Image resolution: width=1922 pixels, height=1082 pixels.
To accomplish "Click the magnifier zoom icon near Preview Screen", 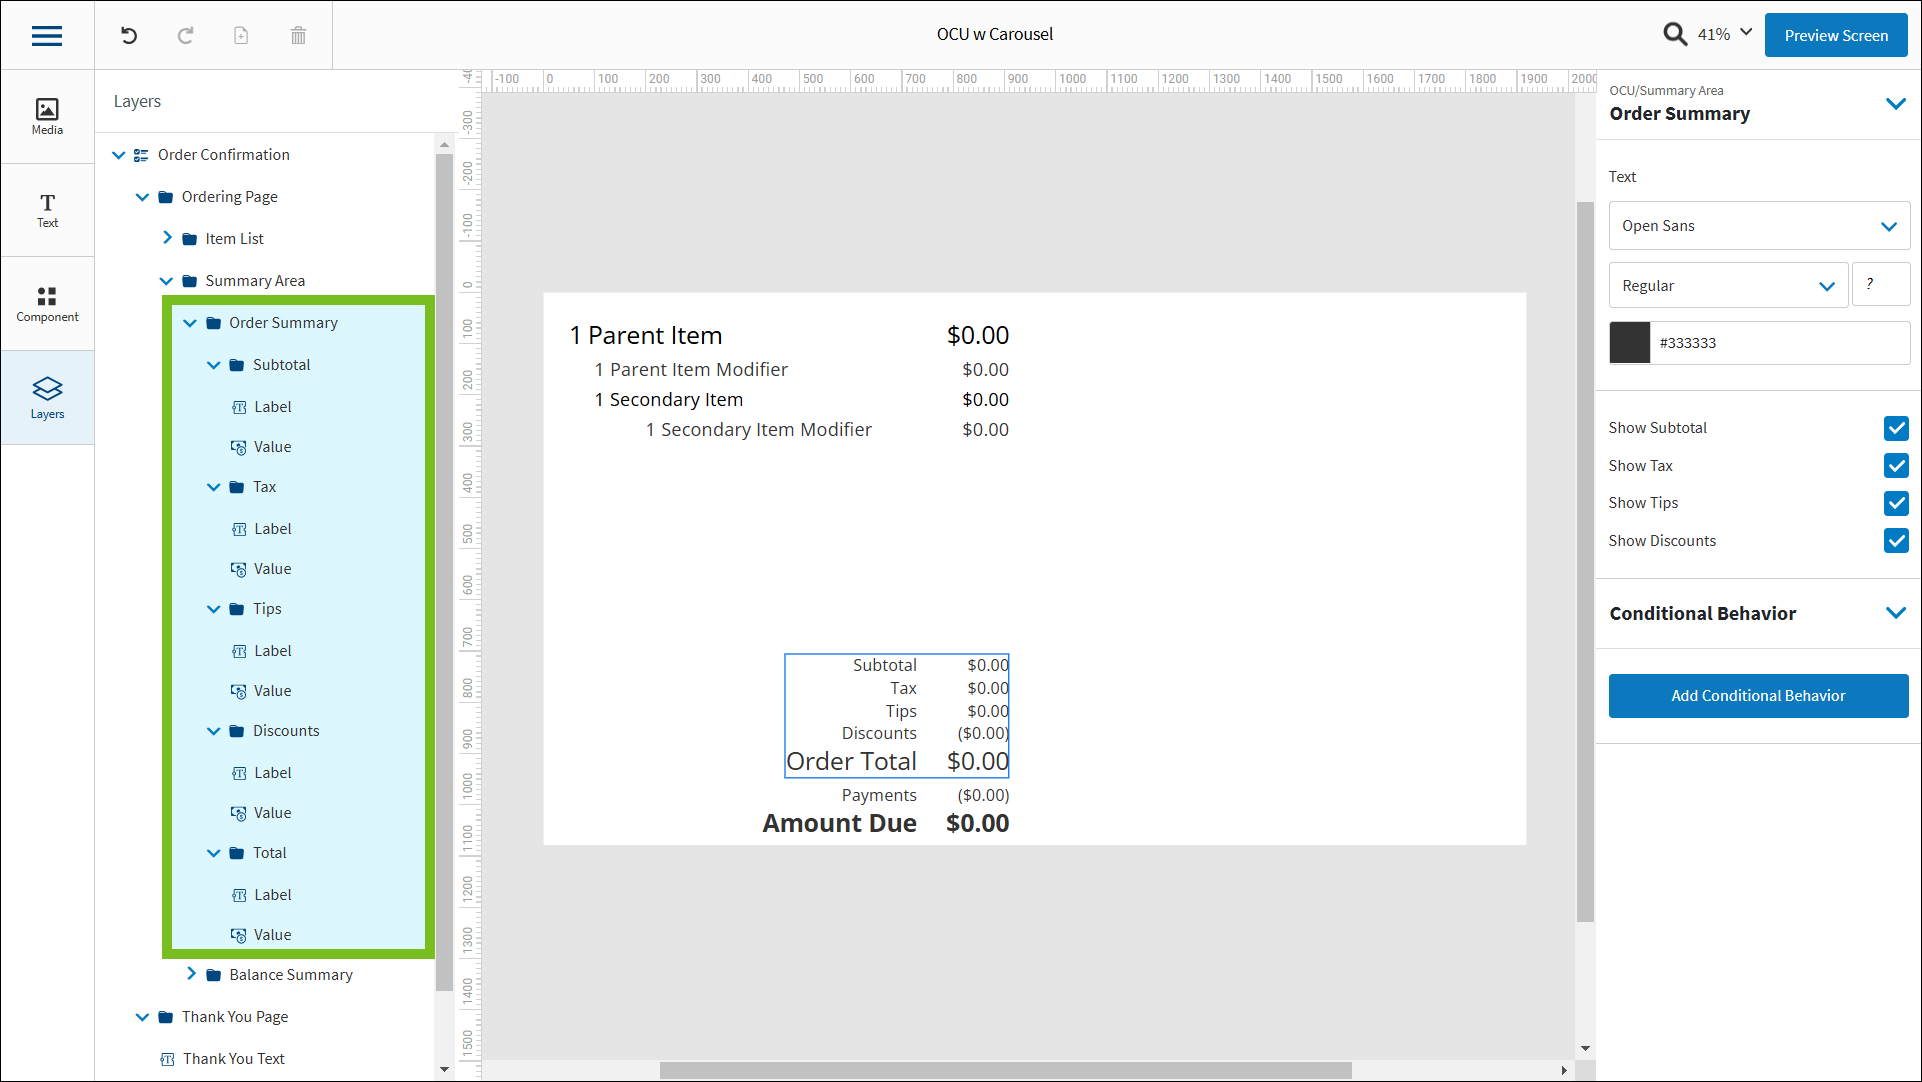I will 1675,33.
